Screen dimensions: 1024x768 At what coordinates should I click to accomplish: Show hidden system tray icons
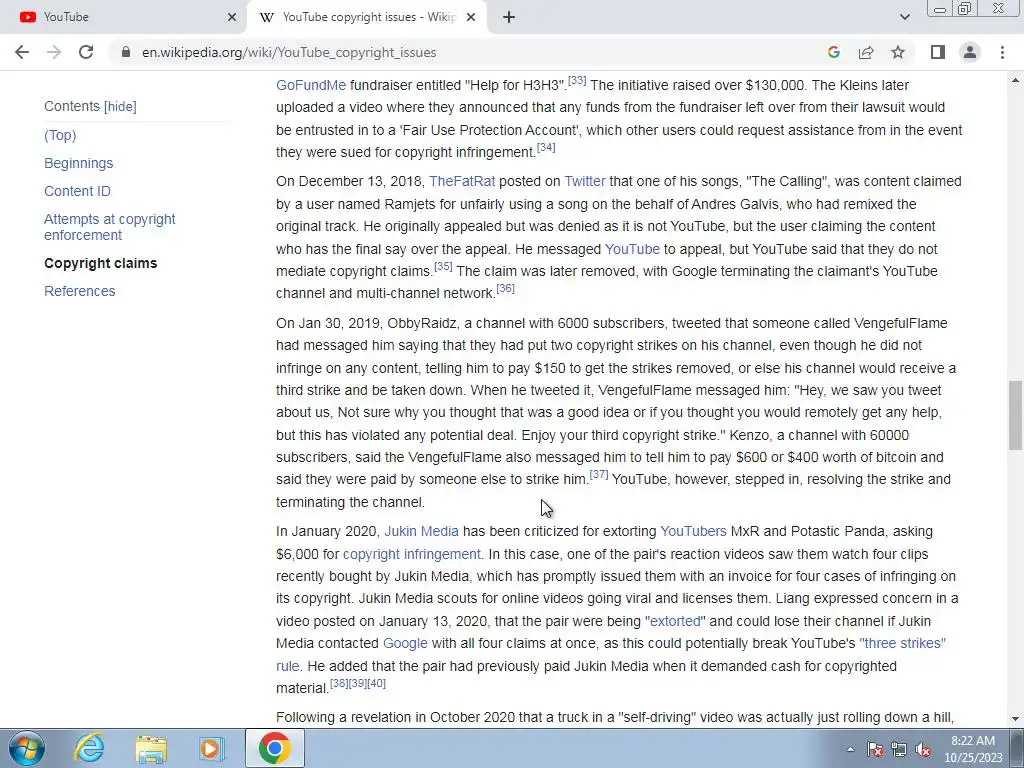click(x=850, y=749)
